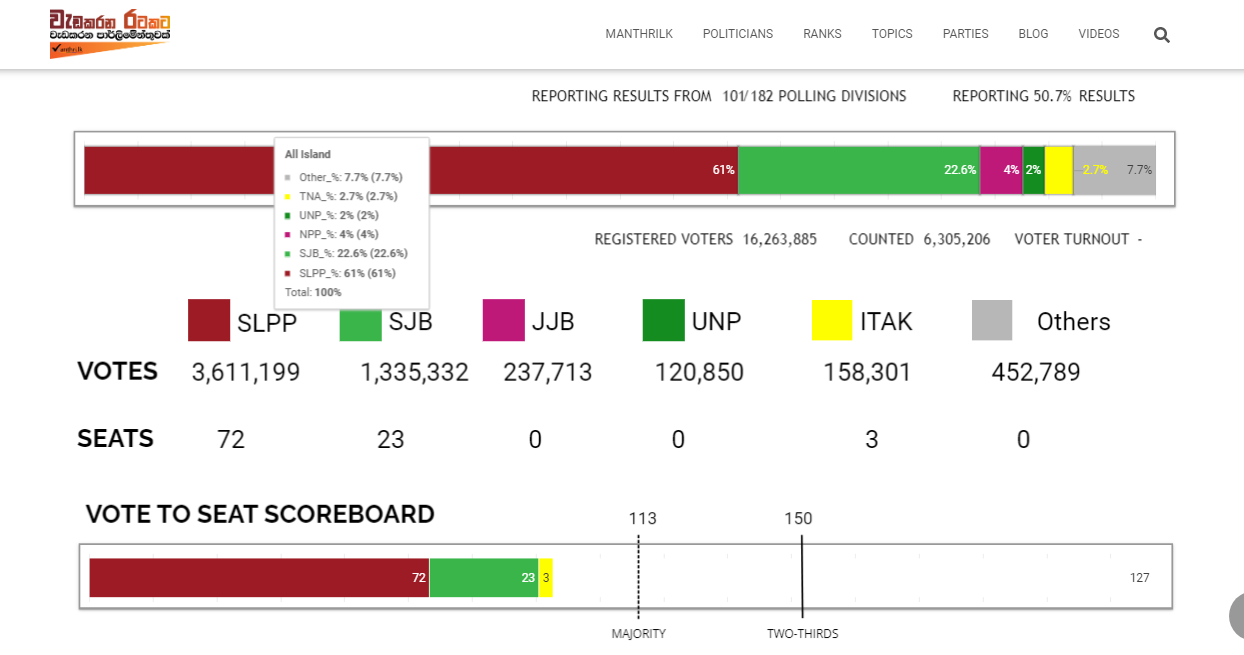The width and height of the screenshot is (1244, 655).
Task: Select the SJB 22.6% vote share bar segment
Action: click(859, 170)
